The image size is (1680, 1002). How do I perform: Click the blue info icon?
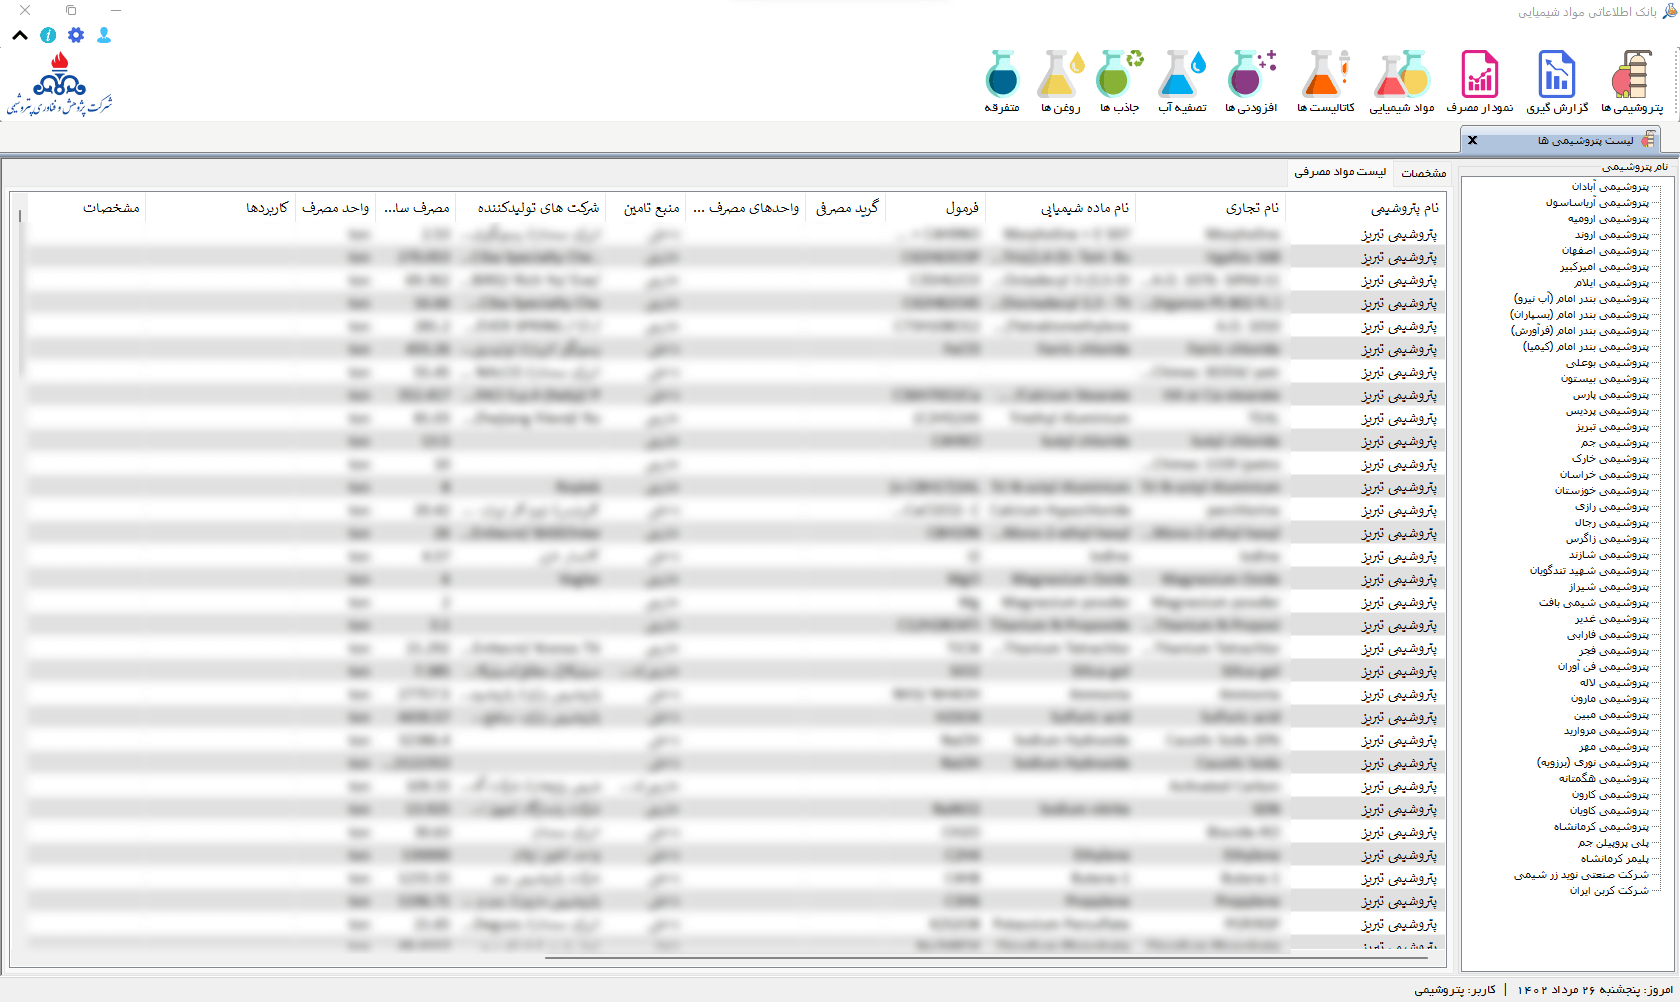(x=48, y=35)
